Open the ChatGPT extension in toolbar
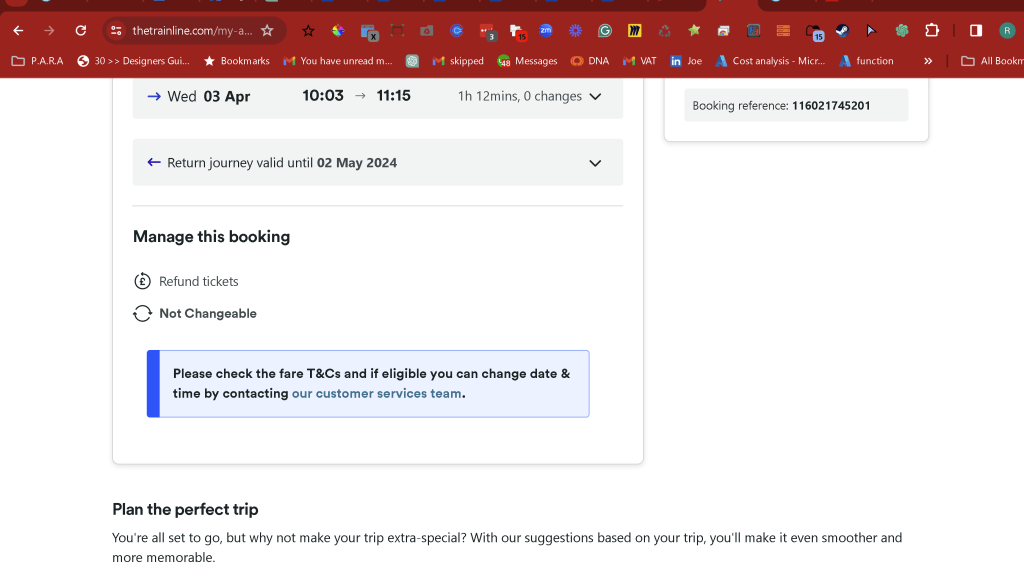This screenshot has height=584, width=1024. (902, 31)
